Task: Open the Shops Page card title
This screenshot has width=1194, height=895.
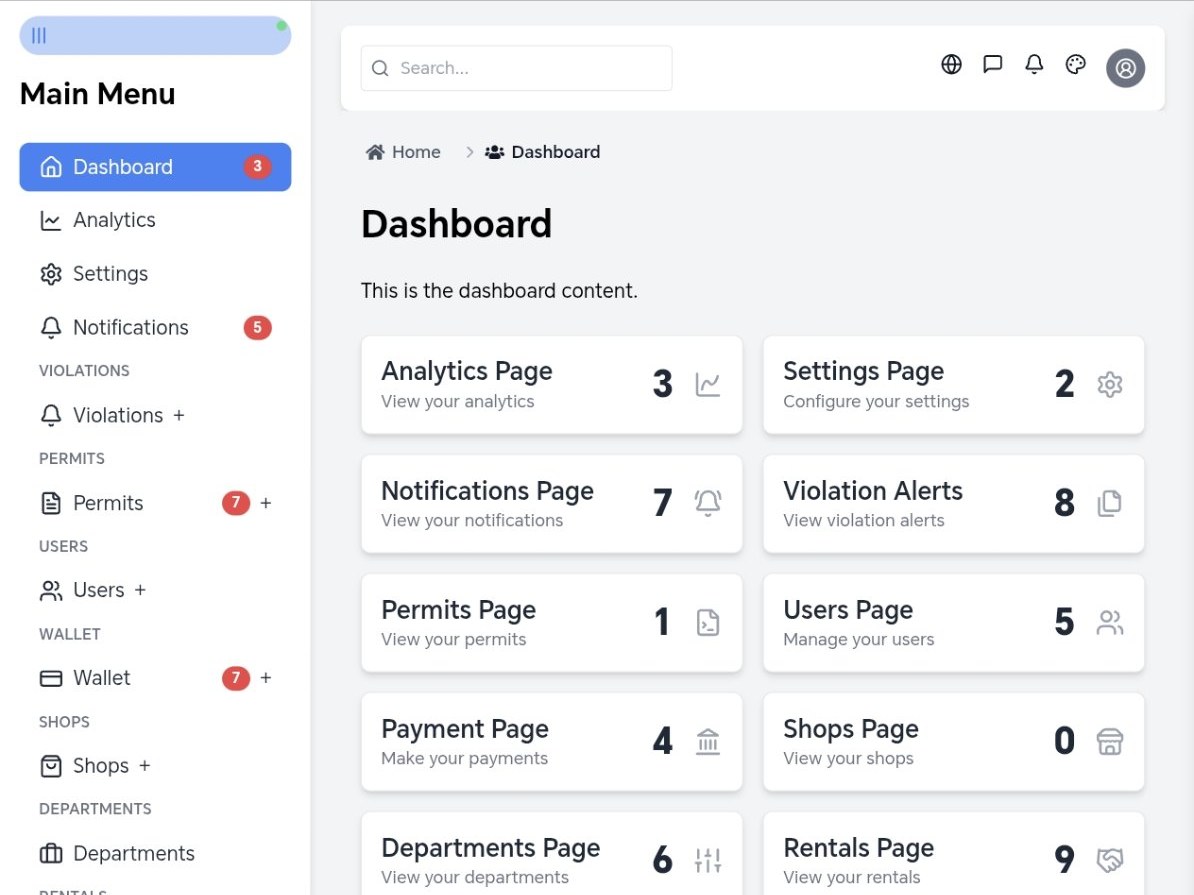Action: click(x=851, y=729)
